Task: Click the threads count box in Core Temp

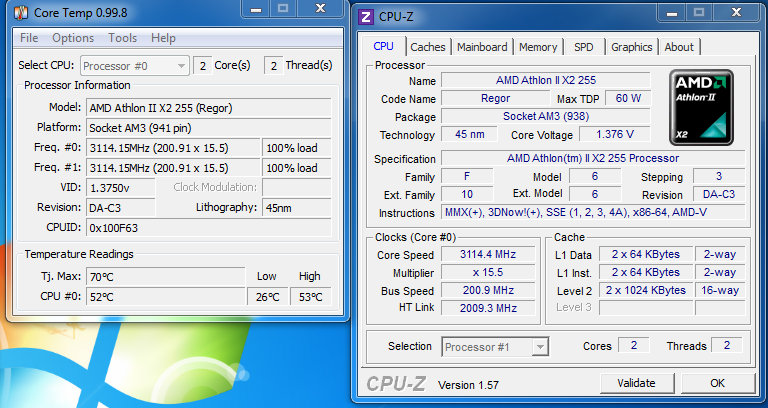Action: (x=274, y=66)
